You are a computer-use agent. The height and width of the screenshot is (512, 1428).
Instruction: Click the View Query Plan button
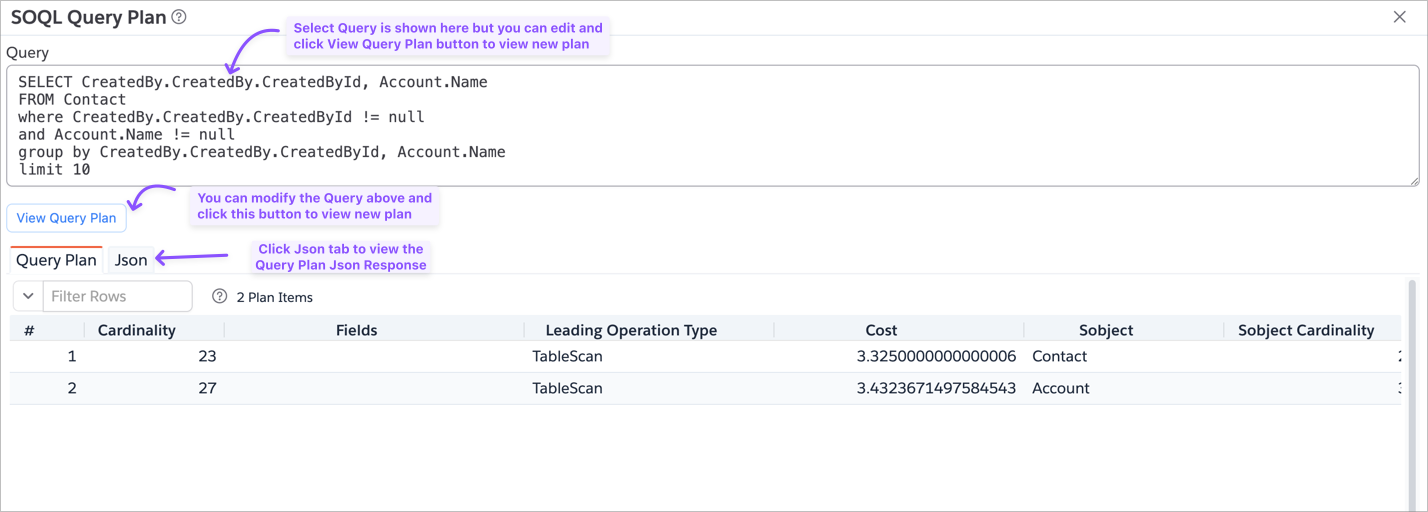click(66, 218)
